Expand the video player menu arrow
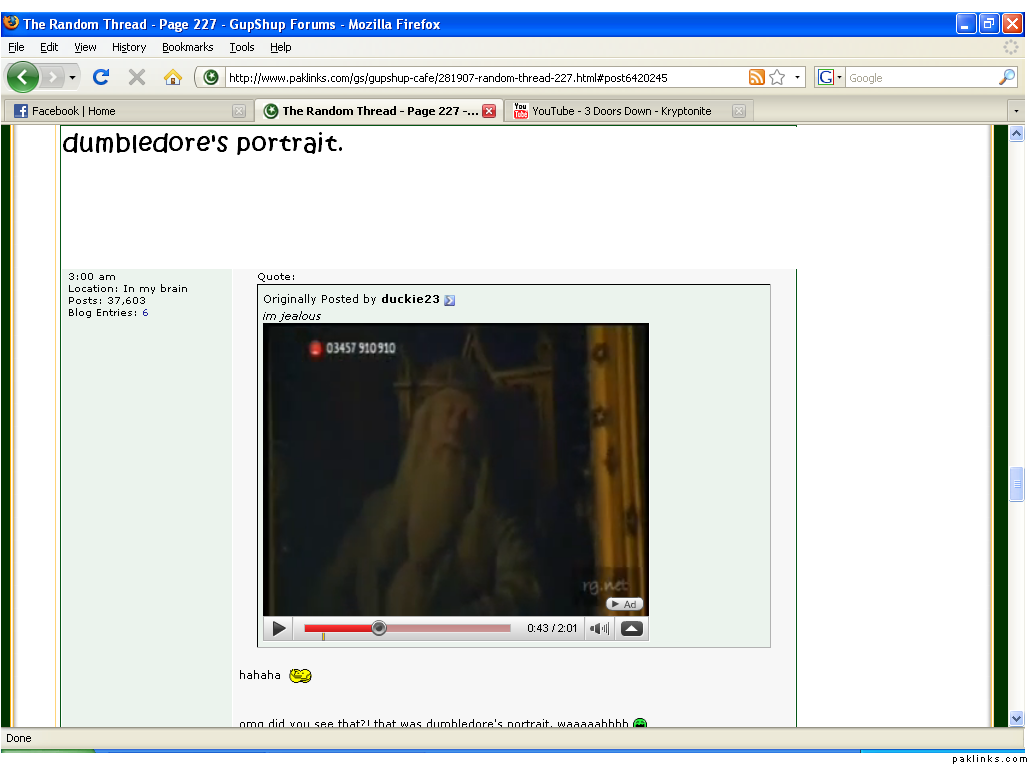This screenshot has height=765, width=1028. [x=631, y=629]
